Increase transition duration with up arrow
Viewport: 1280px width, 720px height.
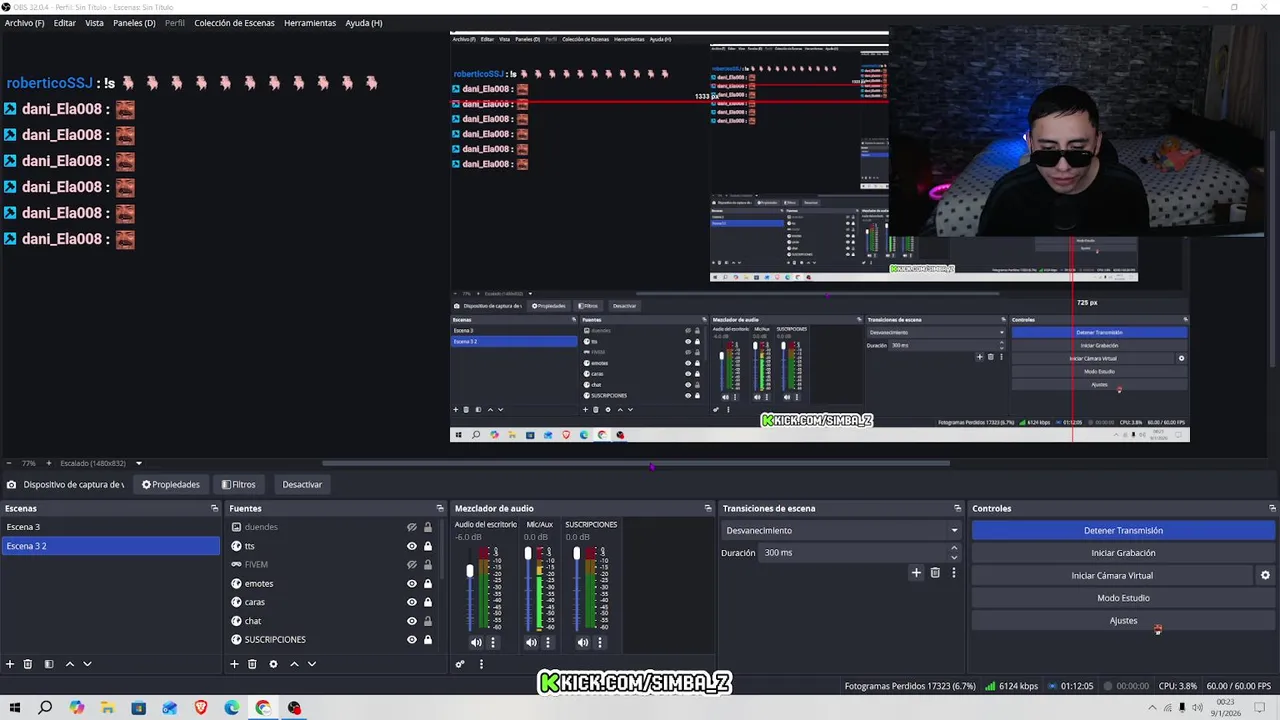click(953, 548)
